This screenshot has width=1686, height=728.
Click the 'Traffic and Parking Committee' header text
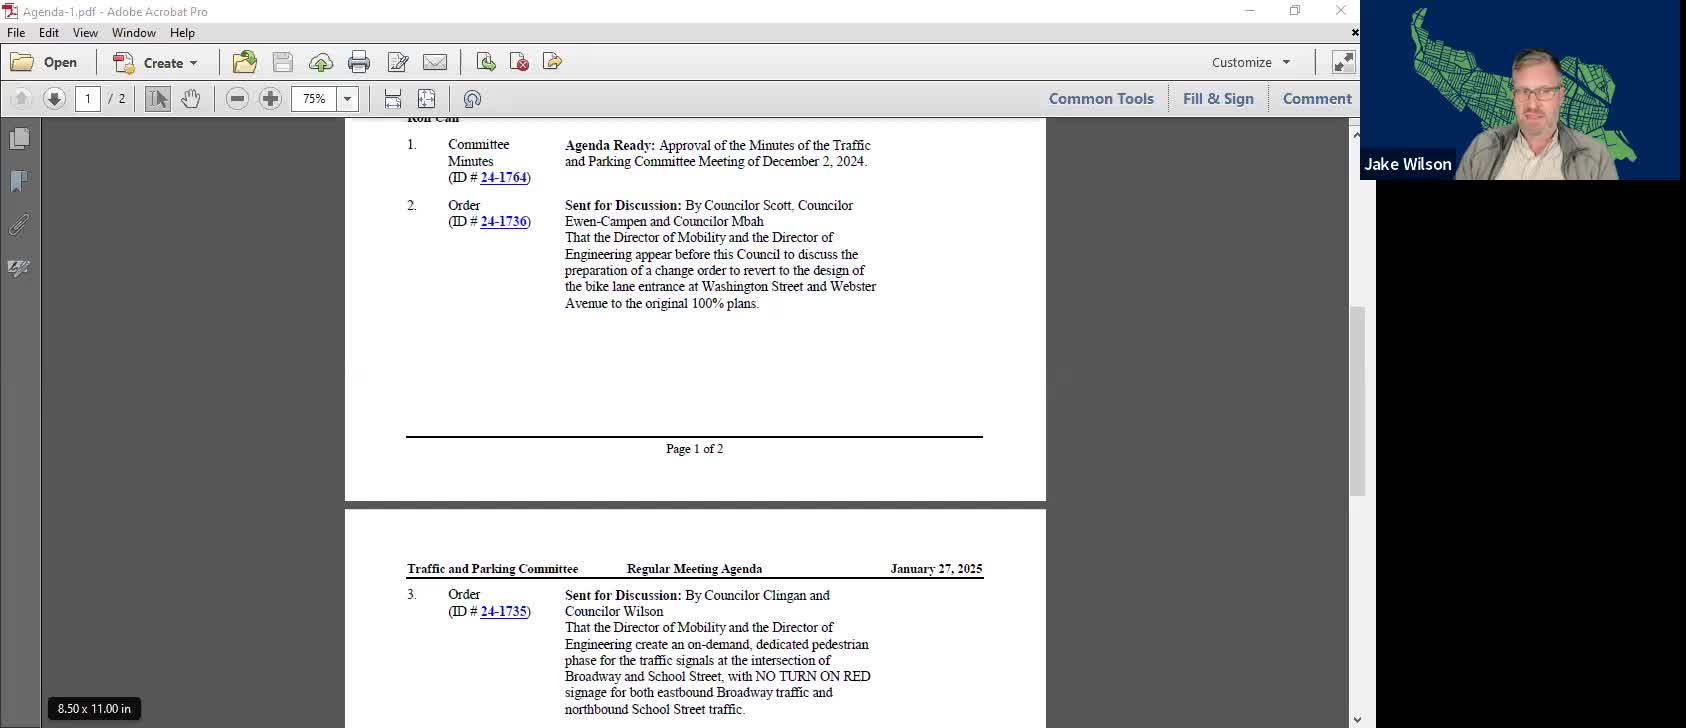[492, 569]
